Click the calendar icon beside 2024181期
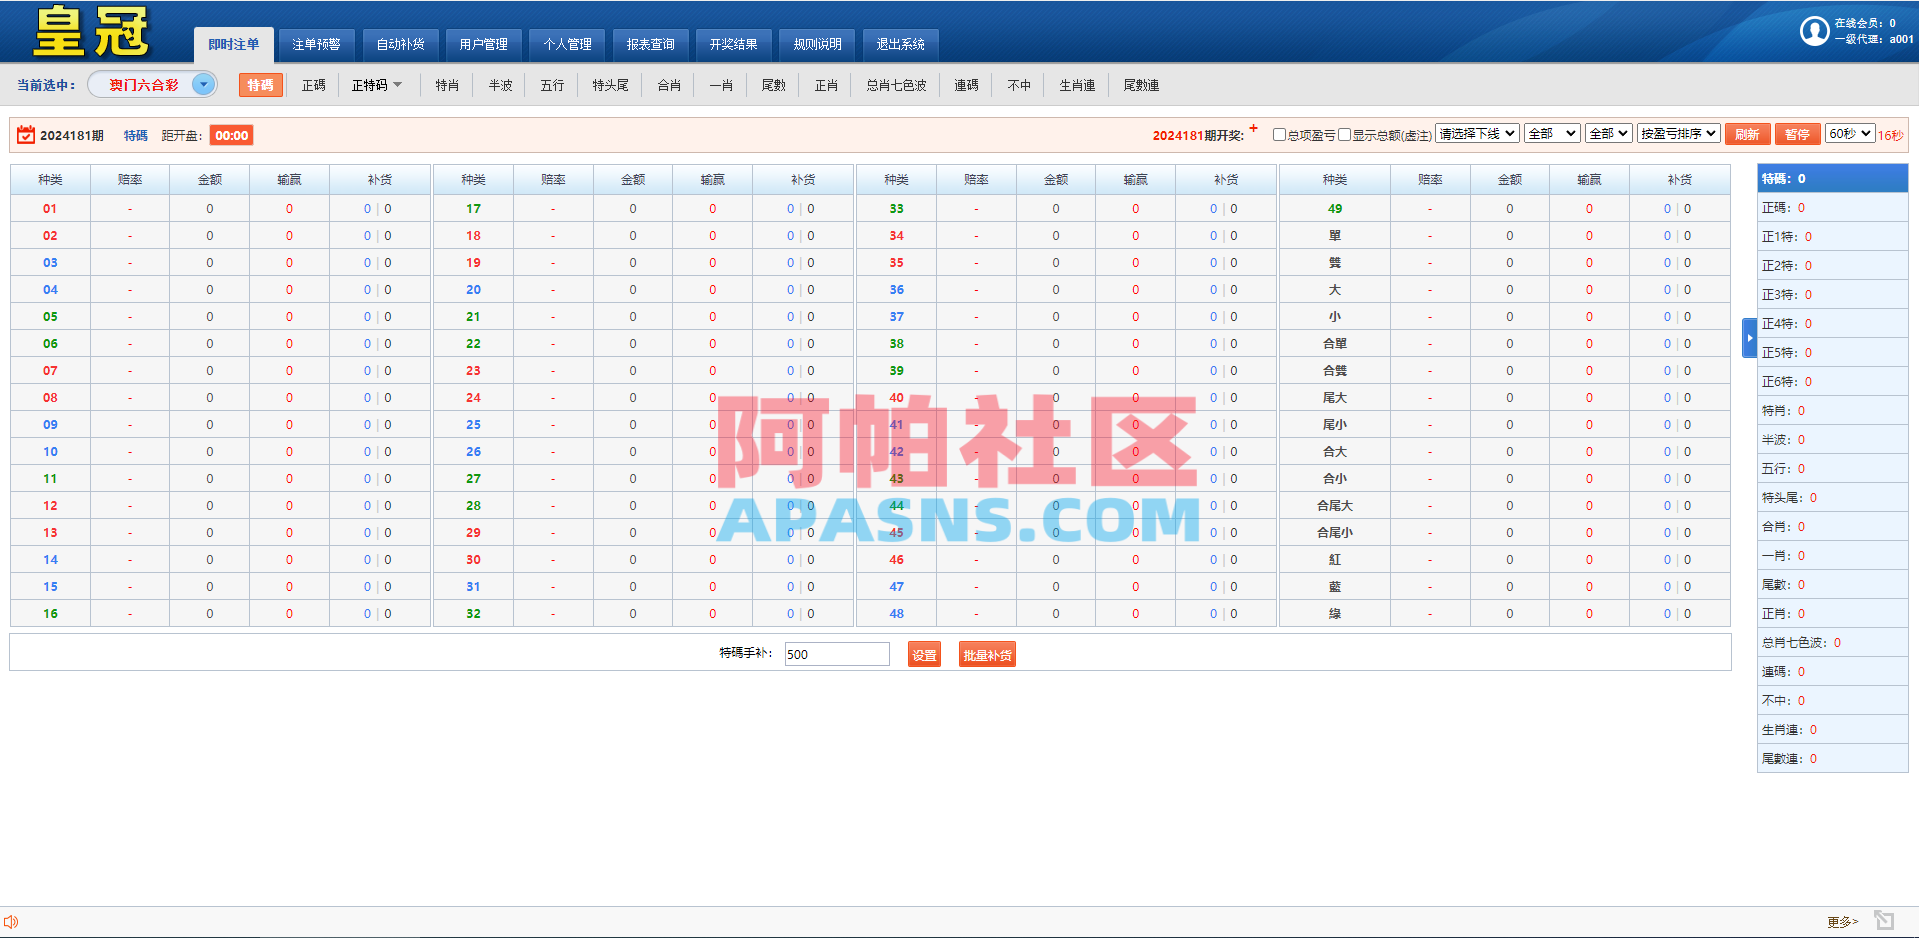The height and width of the screenshot is (938, 1919). [24, 133]
